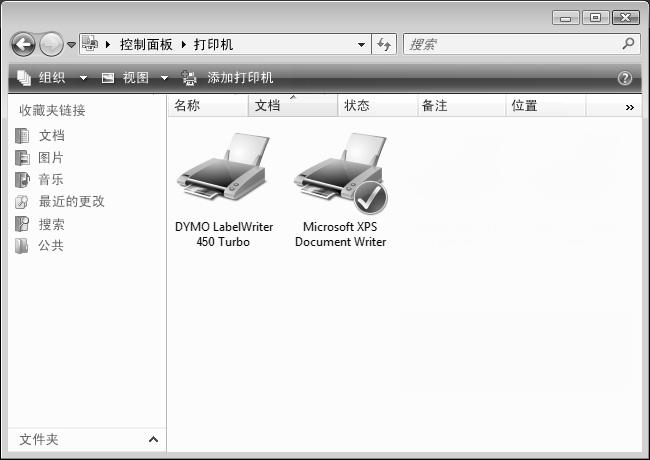This screenshot has width=650, height=460.
Task: Select 打印机 in the address breadcrumb
Action: pyautogui.click(x=213, y=44)
